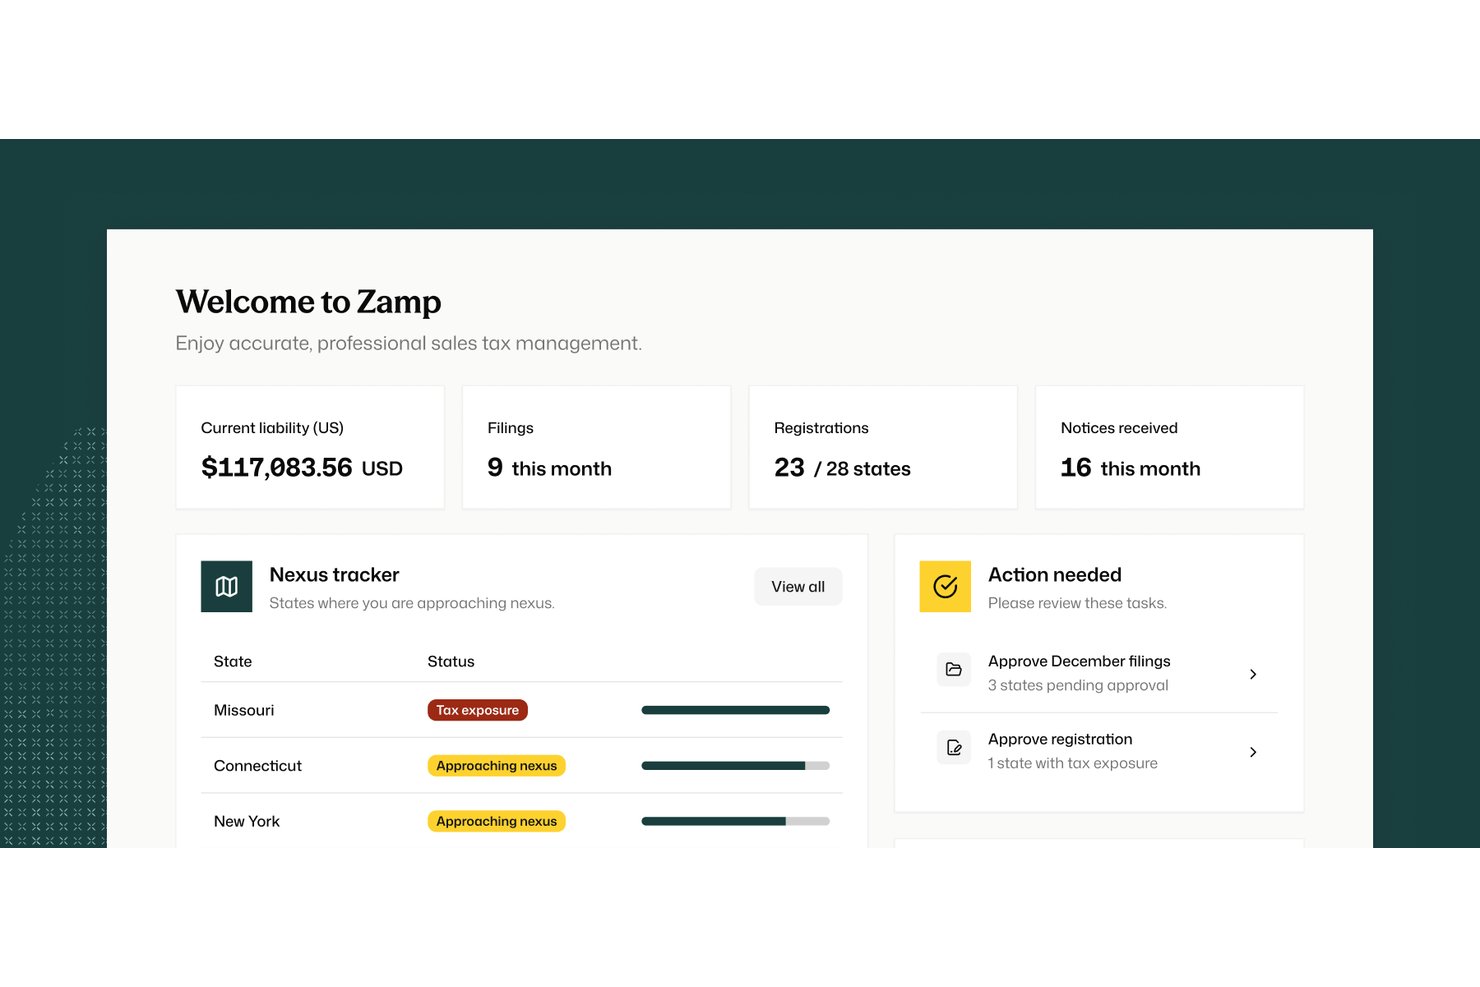Viewport: 1480px width, 987px height.
Task: Click the State column header
Action: 233,661
